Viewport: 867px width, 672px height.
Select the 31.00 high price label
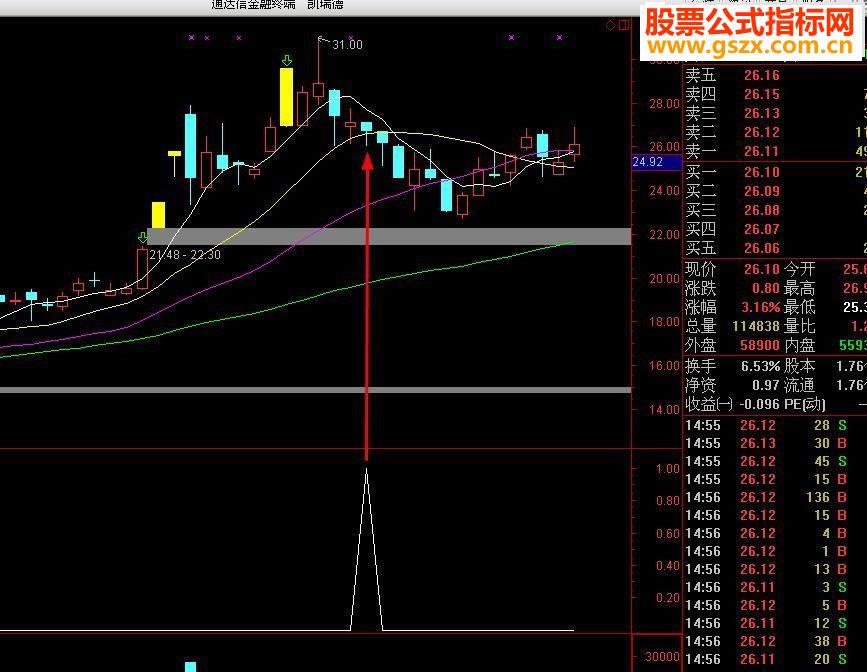pos(347,45)
